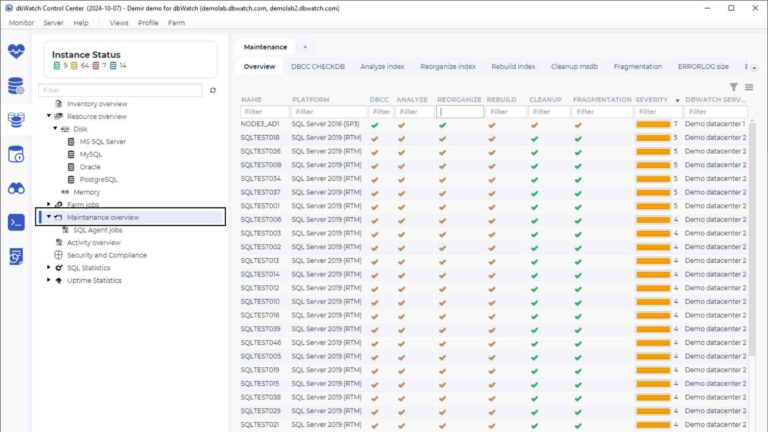Click the severity bar for SQLTEST021
768x432 pixels.
point(653,425)
